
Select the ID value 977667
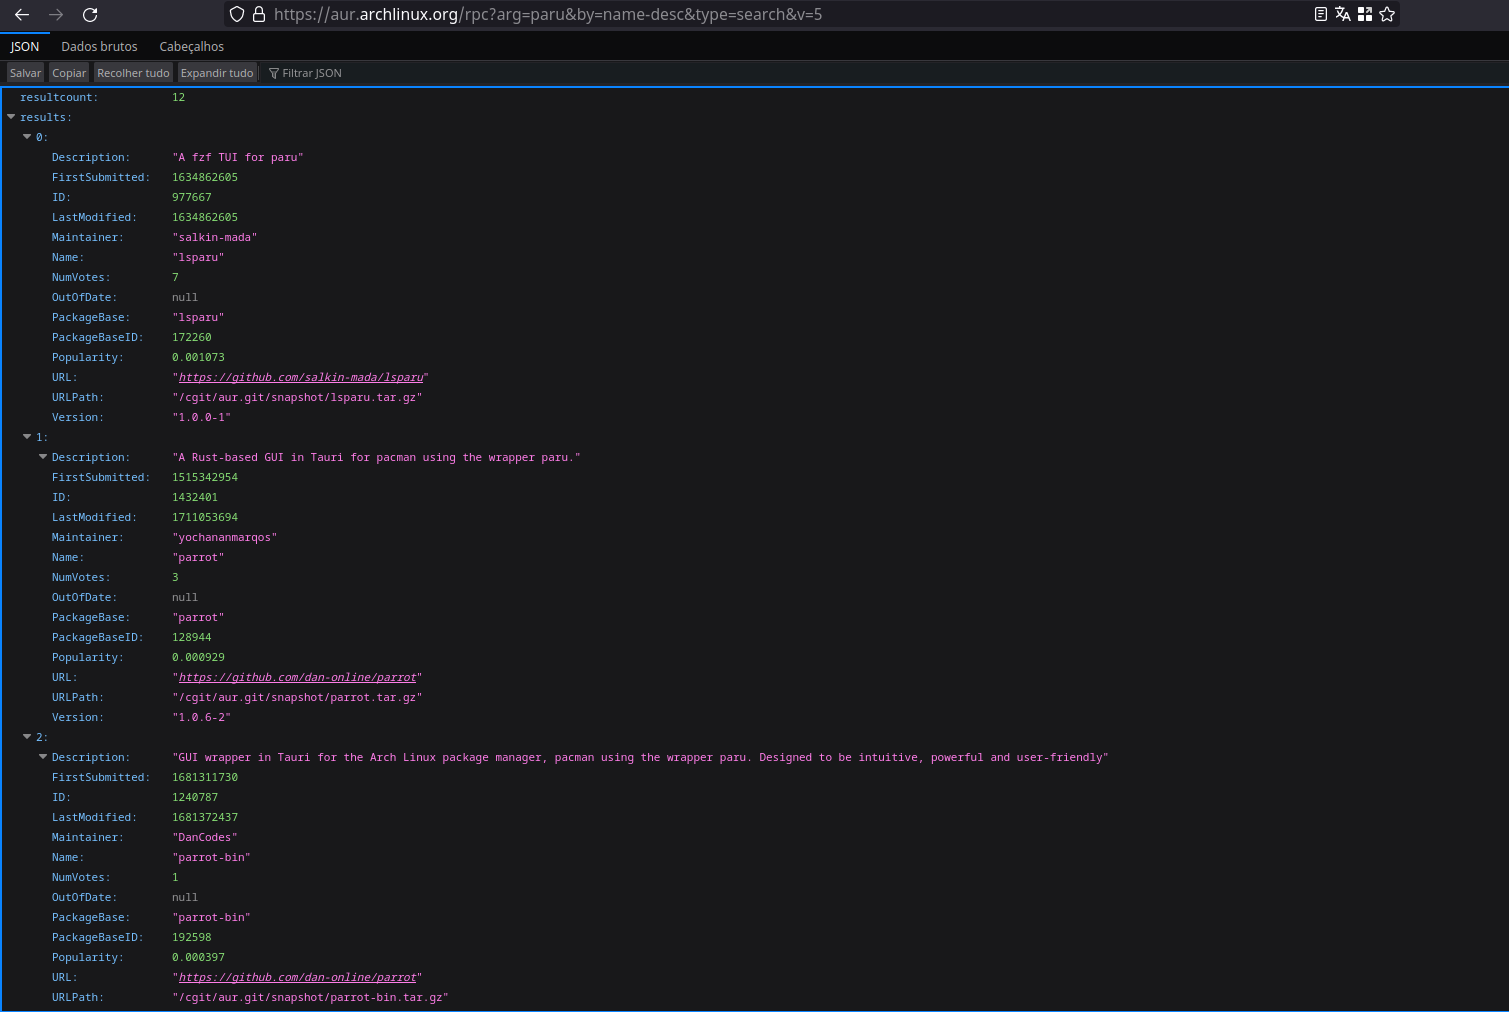pos(192,197)
